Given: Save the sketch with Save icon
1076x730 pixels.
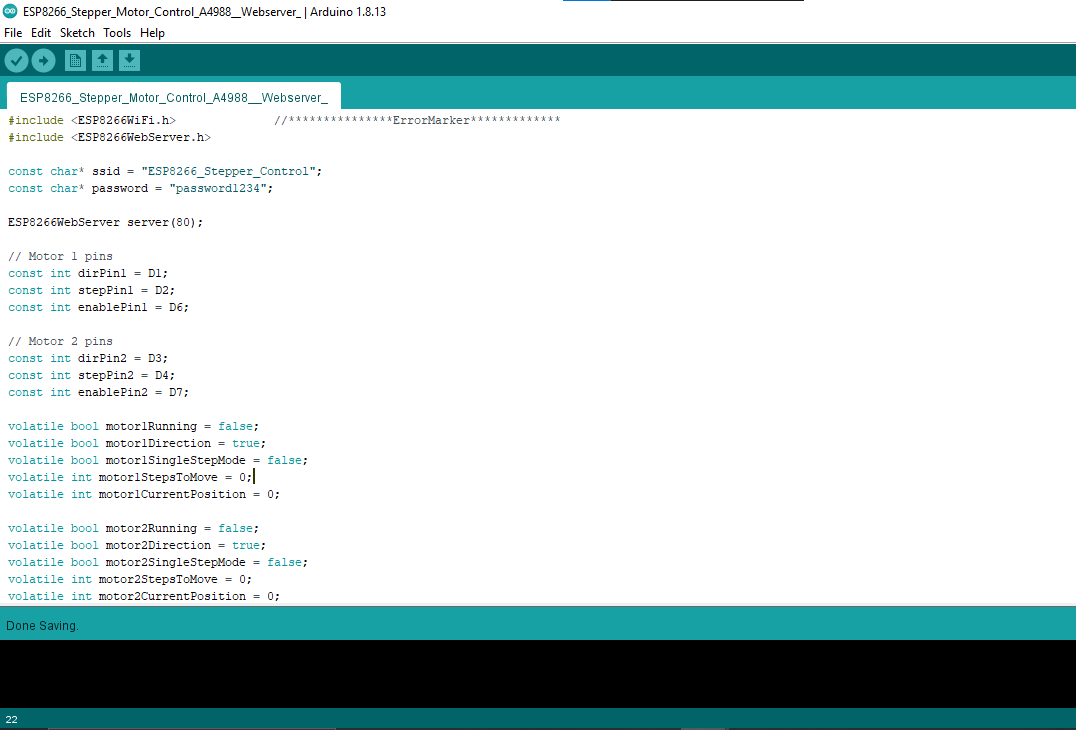Looking at the screenshot, I should coord(129,61).
